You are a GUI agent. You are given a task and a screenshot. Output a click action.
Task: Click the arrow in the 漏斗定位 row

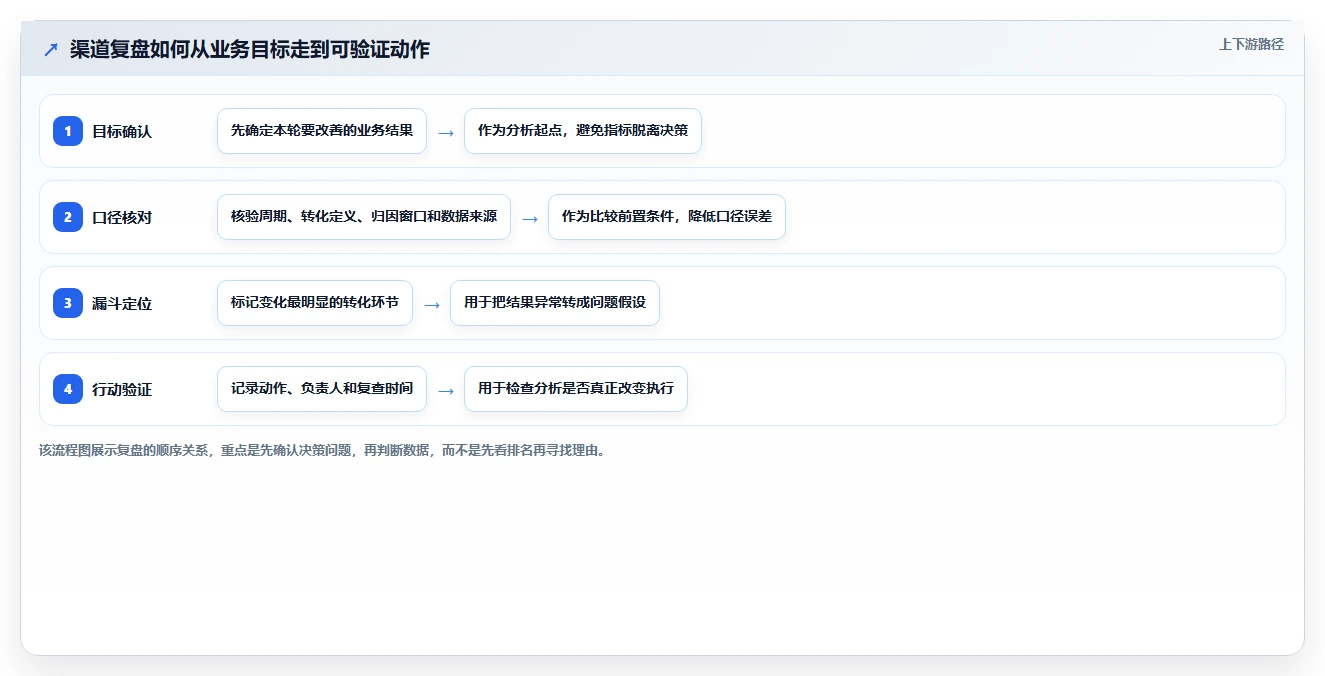pos(432,304)
